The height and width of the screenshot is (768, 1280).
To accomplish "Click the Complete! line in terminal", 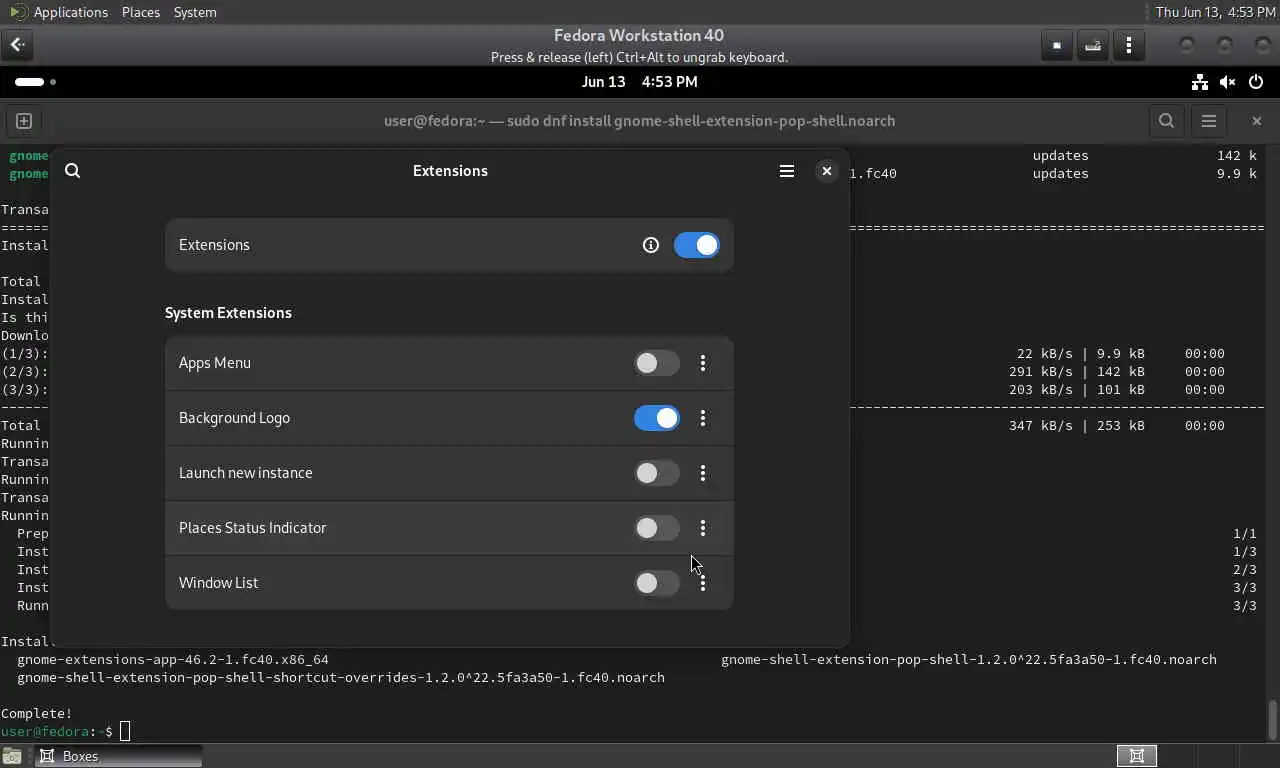I will coord(37,713).
